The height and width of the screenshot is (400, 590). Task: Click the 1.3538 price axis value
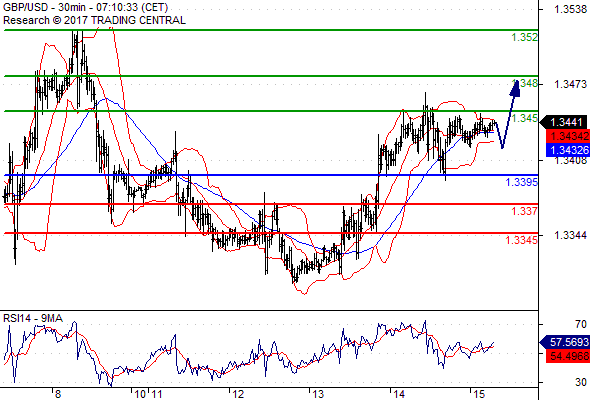[570, 9]
